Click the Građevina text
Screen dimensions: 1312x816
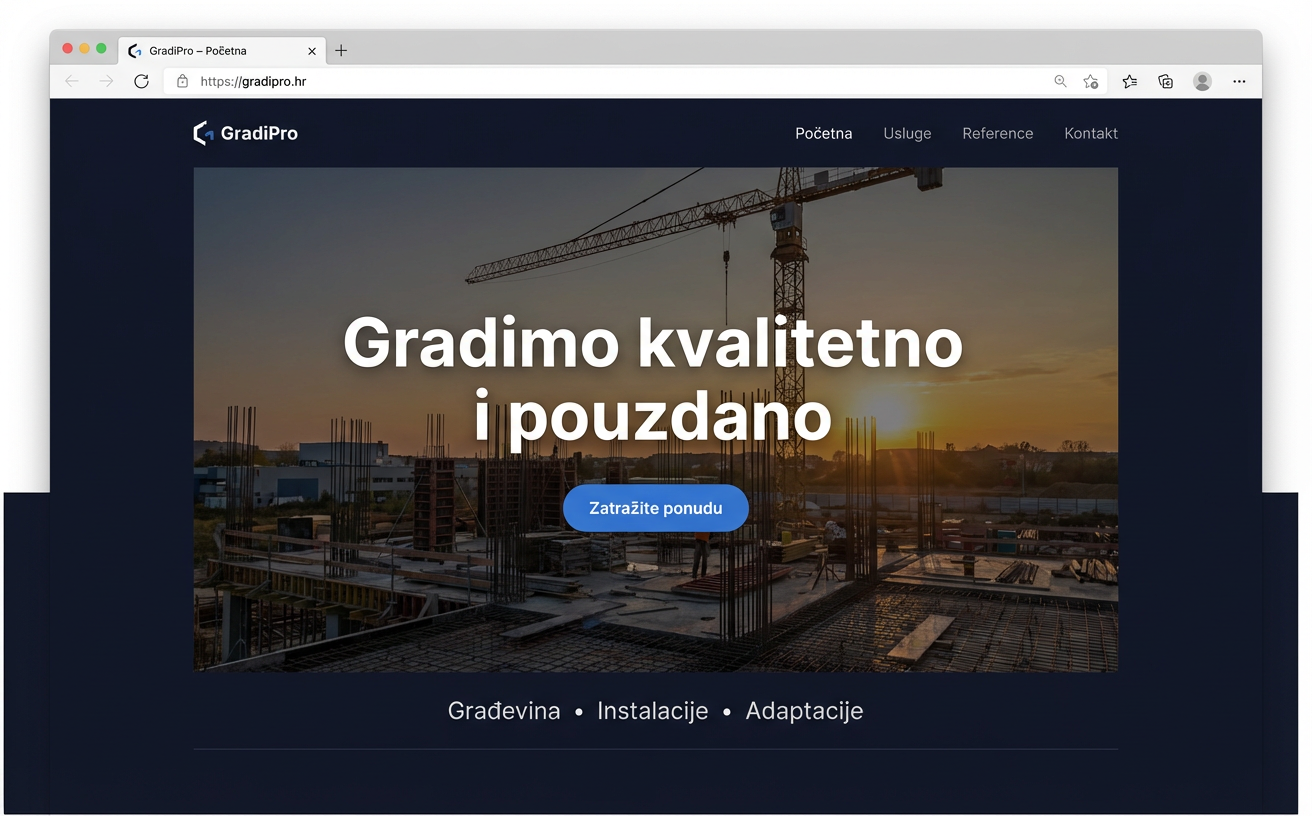point(504,711)
